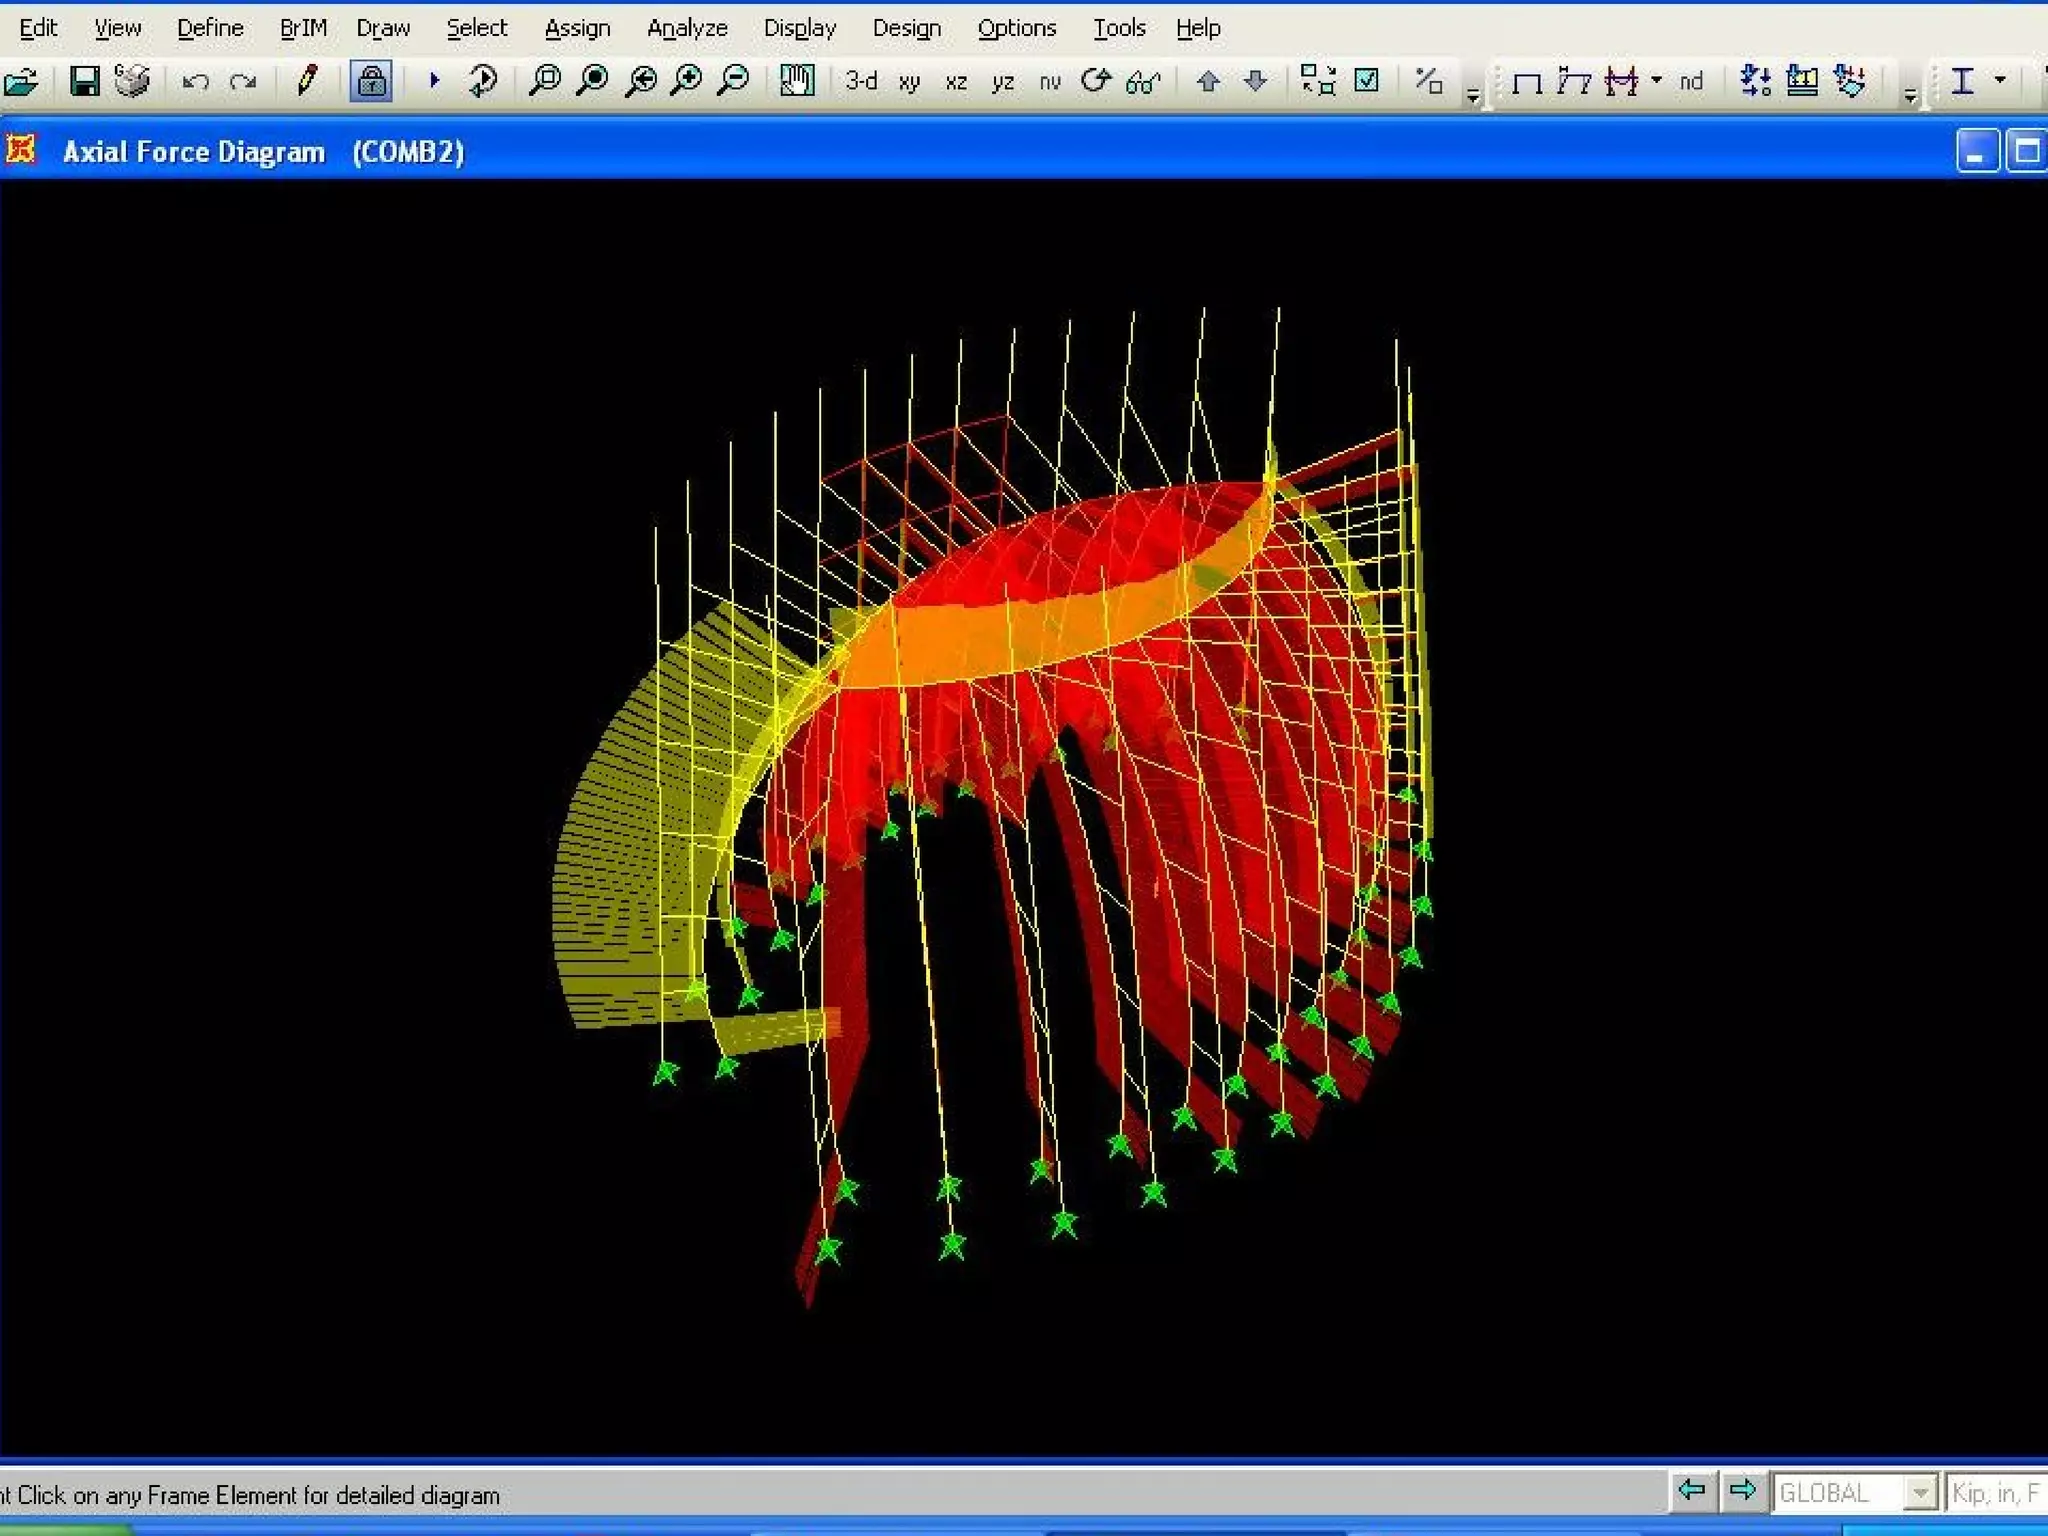The height and width of the screenshot is (1536, 2048).
Task: Click the Run Analysis play arrow
Action: point(434,80)
